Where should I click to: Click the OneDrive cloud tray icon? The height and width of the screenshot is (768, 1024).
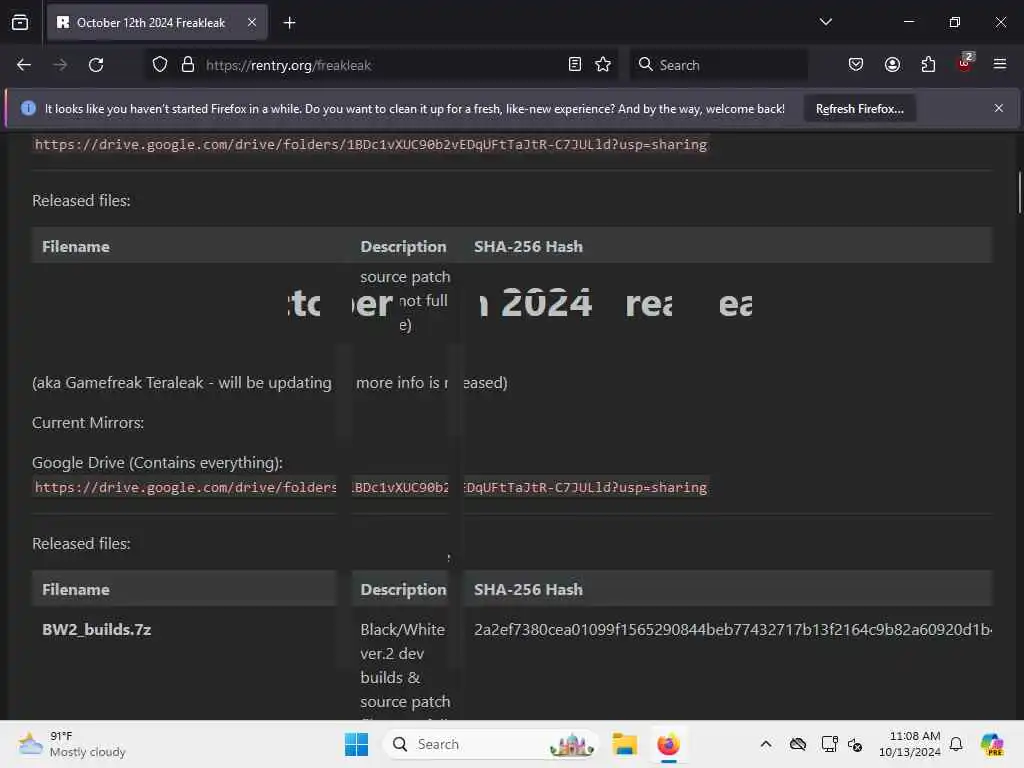coord(797,744)
